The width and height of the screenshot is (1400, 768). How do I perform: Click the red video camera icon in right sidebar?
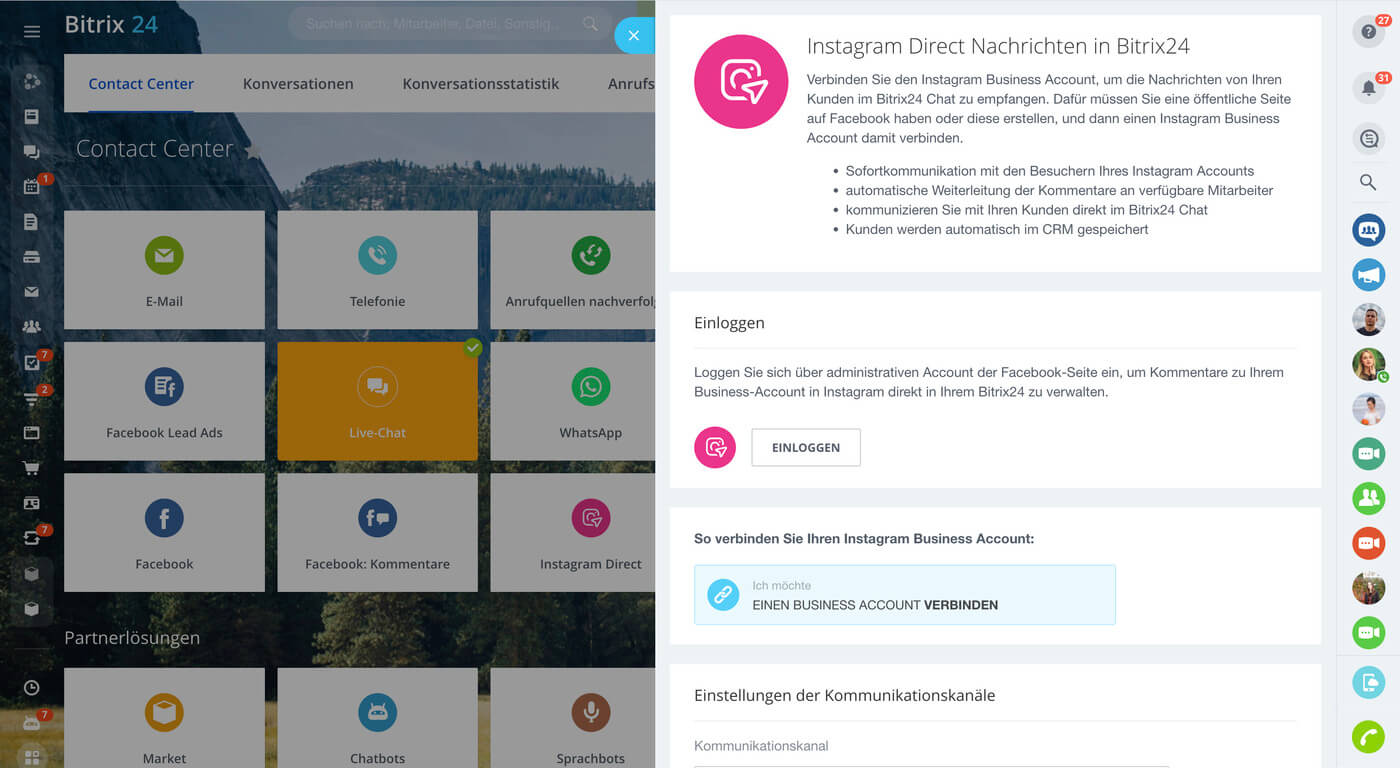pyautogui.click(x=1368, y=543)
